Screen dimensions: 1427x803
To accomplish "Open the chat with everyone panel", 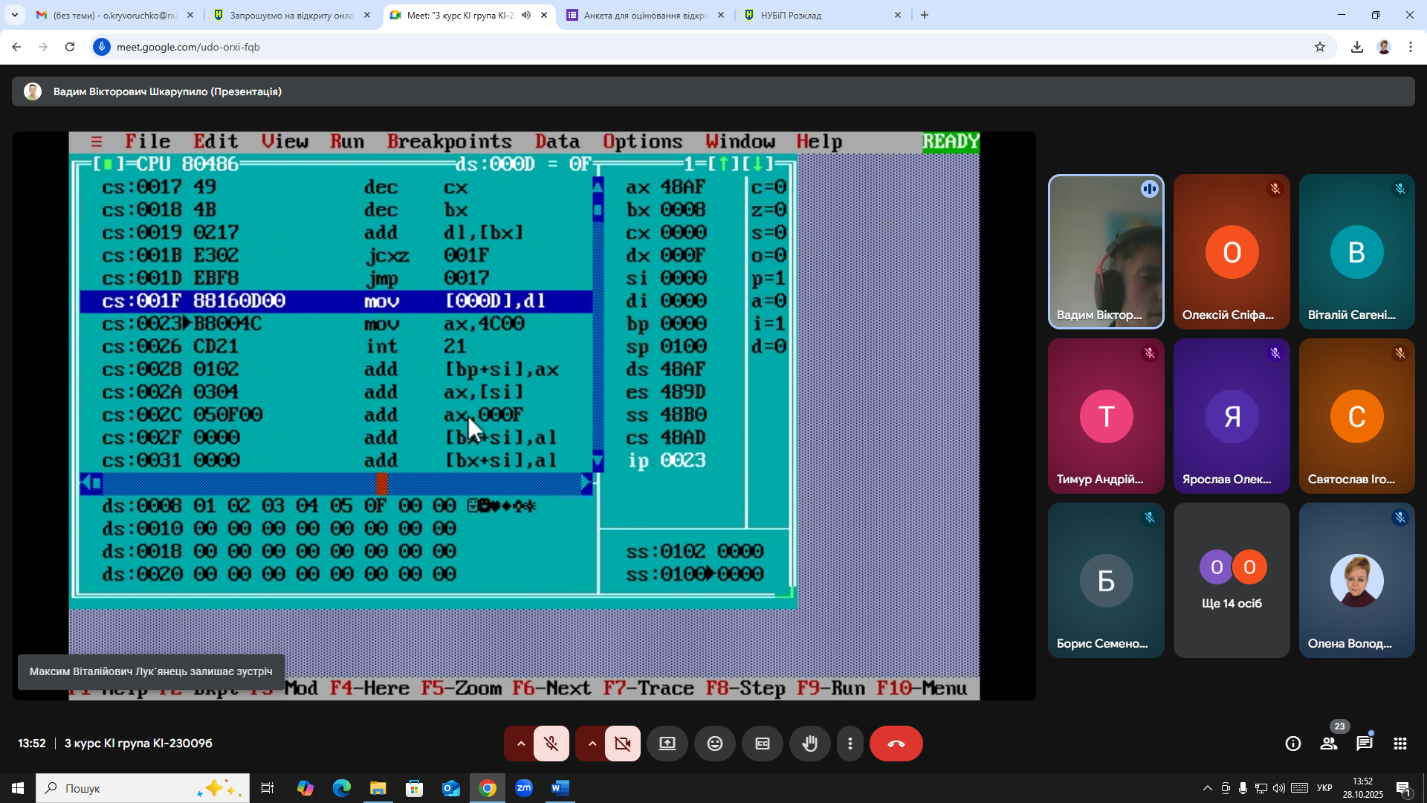I will [x=1364, y=743].
